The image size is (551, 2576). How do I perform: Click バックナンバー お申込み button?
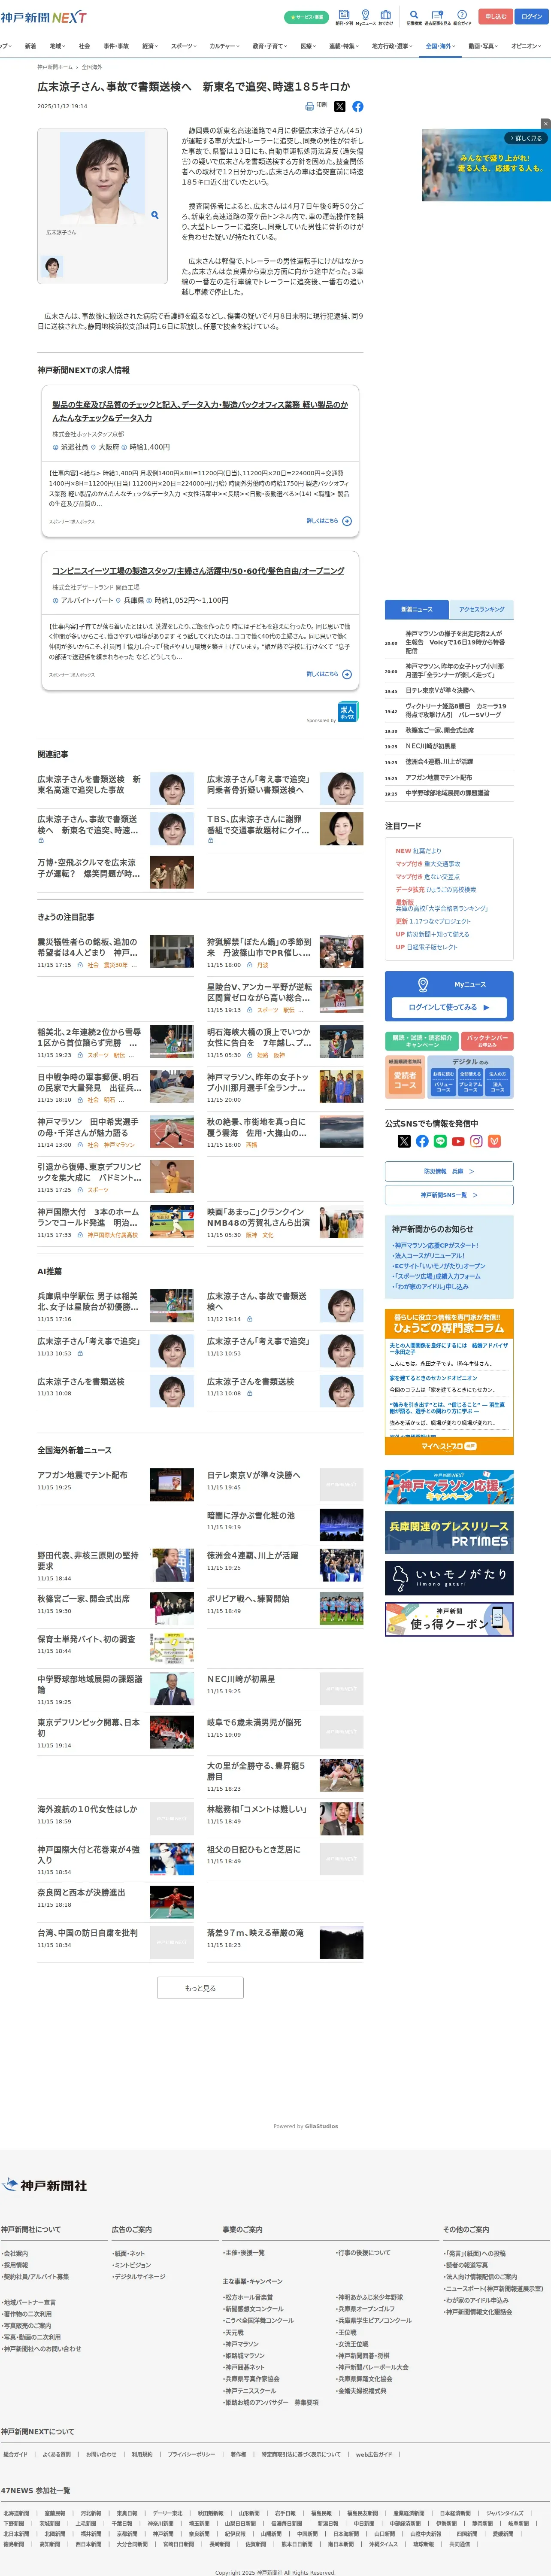pos(487,1041)
